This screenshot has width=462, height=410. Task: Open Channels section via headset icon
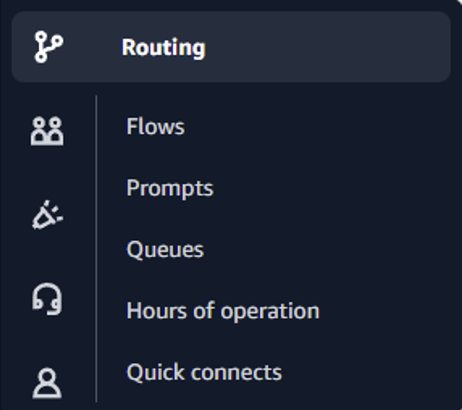pyautogui.click(x=47, y=299)
